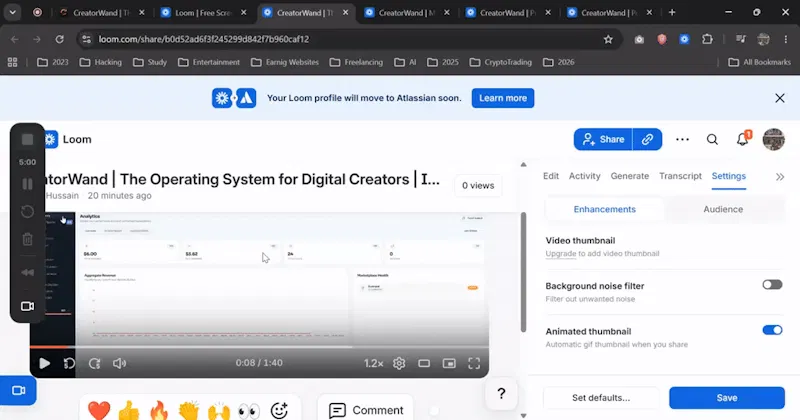This screenshot has height=420, width=800.
Task: Click the page vertical scrollbar
Action: (x=523, y=272)
